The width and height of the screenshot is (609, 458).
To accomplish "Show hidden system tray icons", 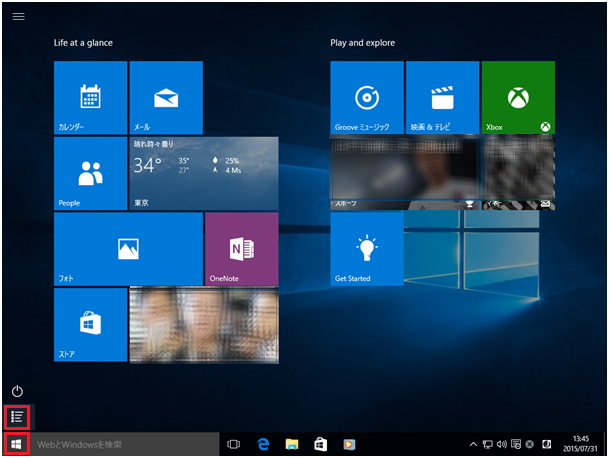I will pyautogui.click(x=473, y=444).
